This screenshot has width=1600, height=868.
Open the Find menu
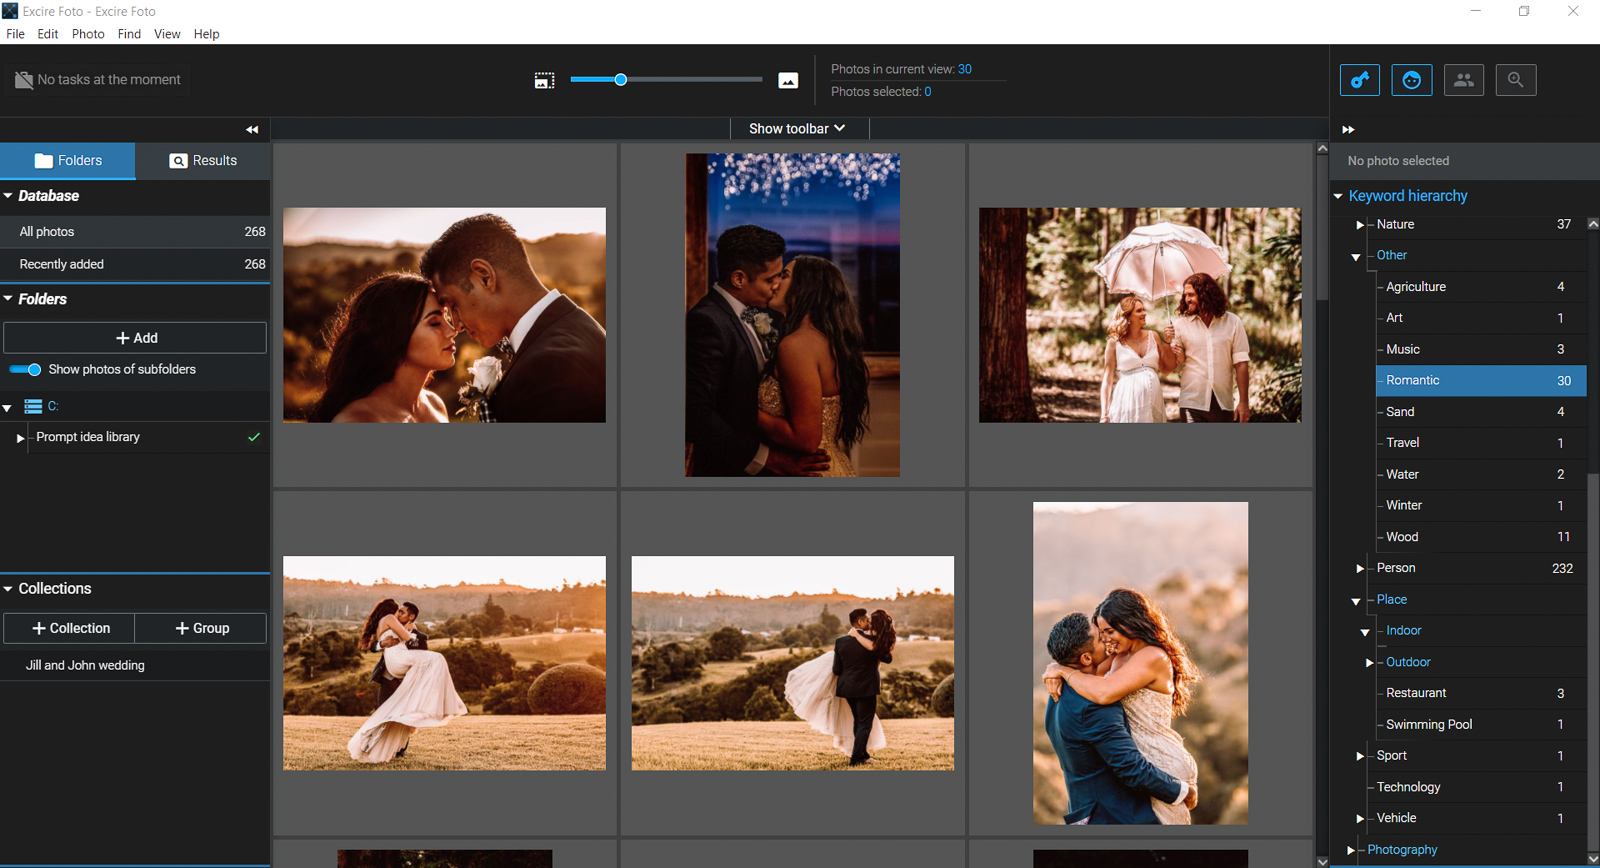pos(129,34)
